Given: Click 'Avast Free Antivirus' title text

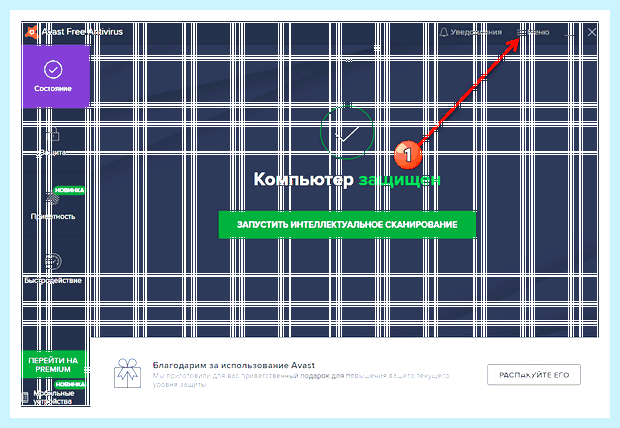Looking at the screenshot, I should click(x=82, y=32).
